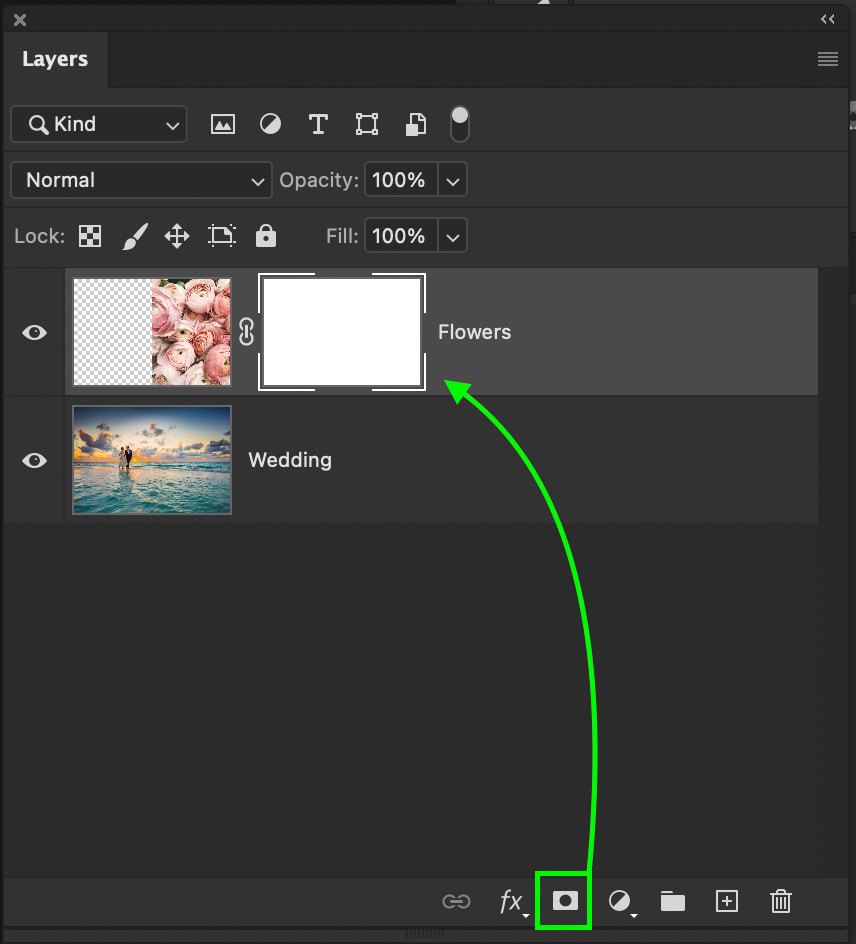Screen dimensions: 856x944
Task: Filter for smart objects icon
Action: coord(416,125)
